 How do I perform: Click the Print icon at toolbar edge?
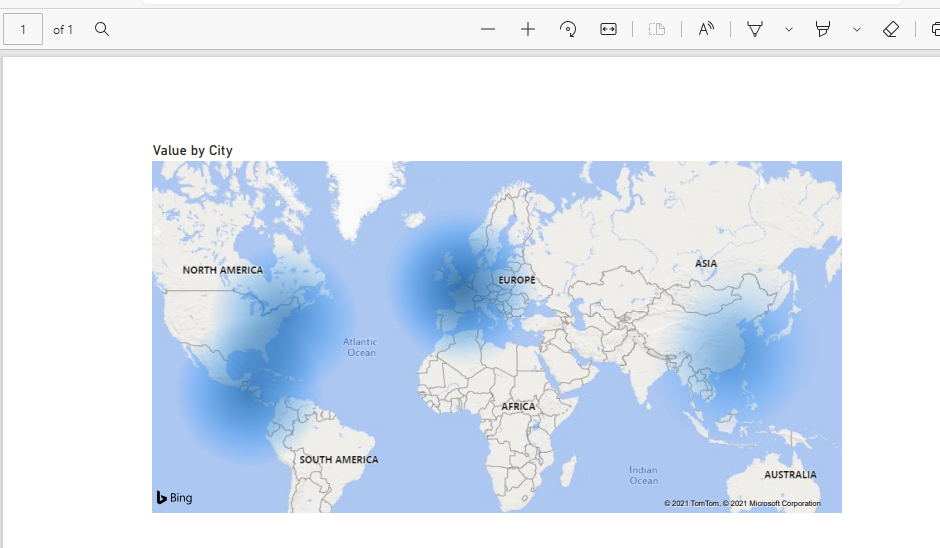click(x=936, y=29)
